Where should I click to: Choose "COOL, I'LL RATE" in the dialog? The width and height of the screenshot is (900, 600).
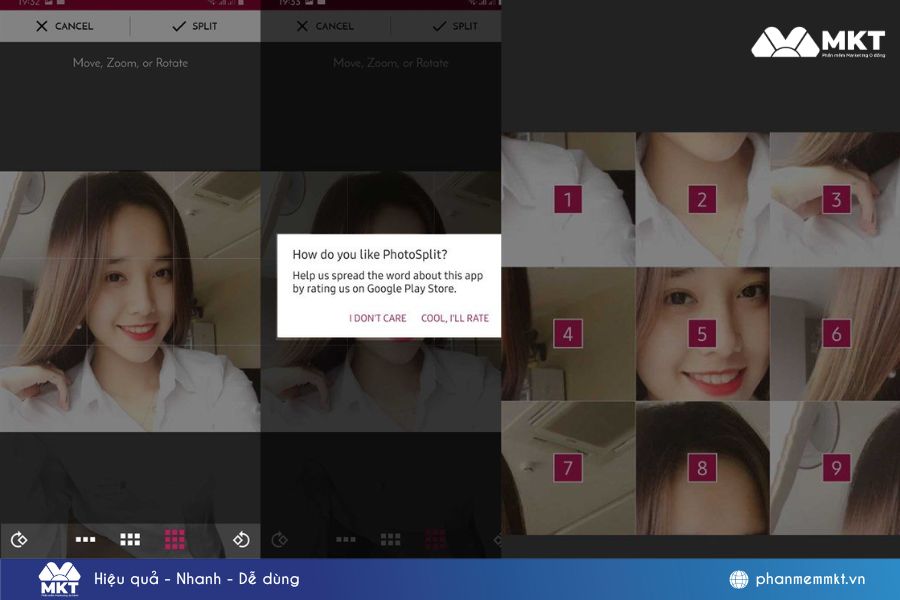[455, 318]
